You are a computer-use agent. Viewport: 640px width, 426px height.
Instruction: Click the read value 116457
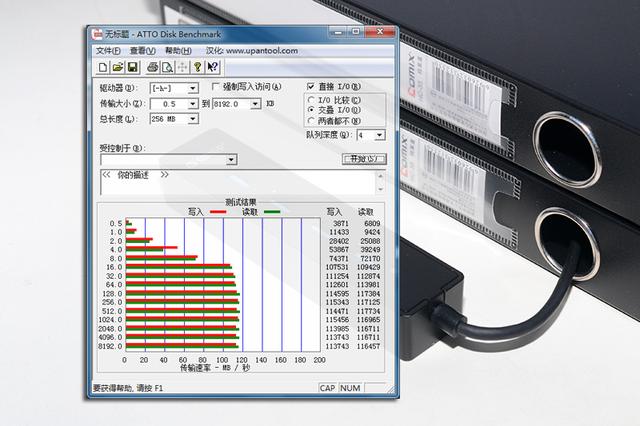pyautogui.click(x=368, y=346)
